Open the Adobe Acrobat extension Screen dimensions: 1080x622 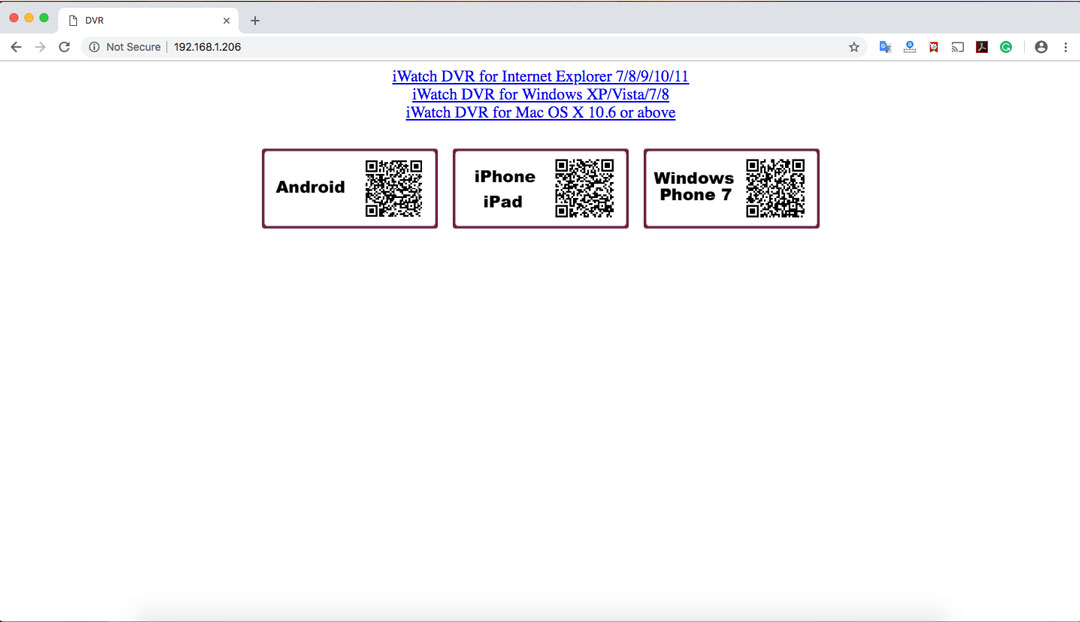point(982,47)
